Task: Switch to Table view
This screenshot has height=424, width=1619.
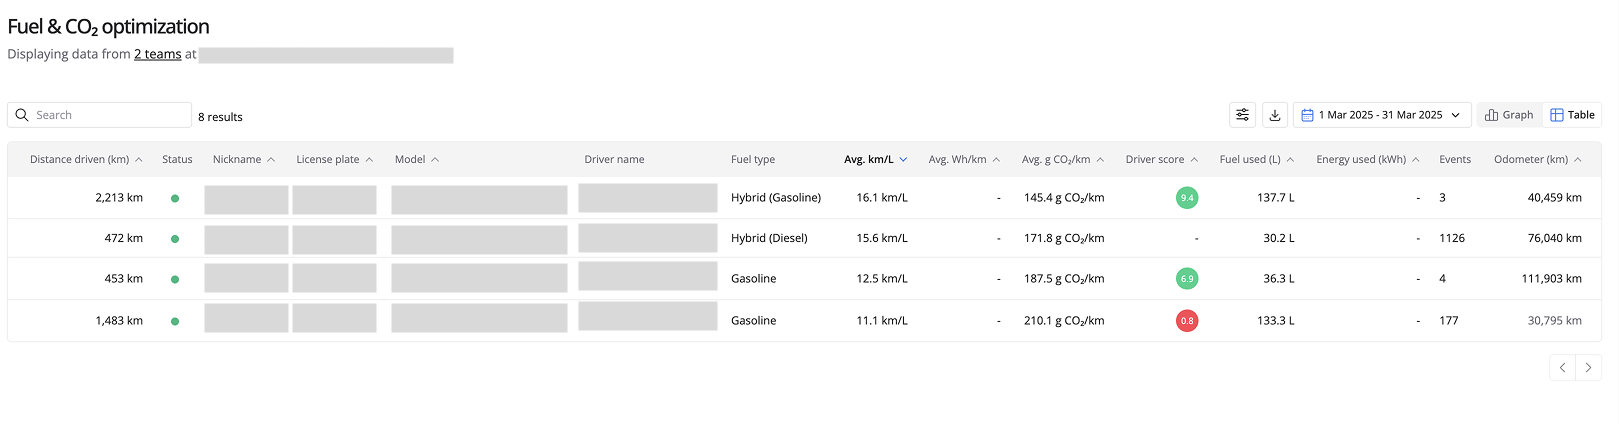Action: (x=1572, y=115)
